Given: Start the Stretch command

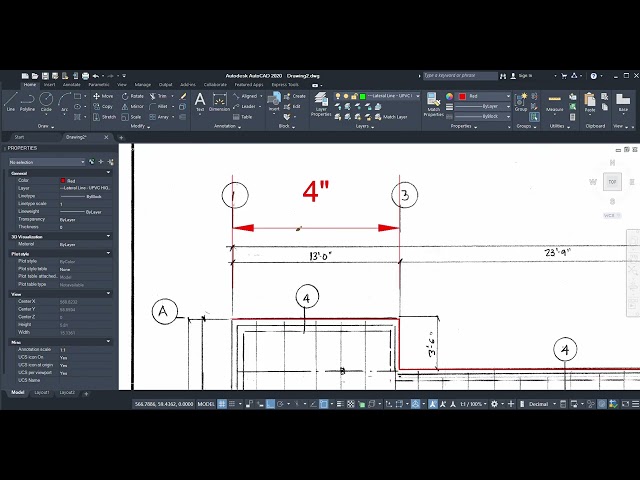Looking at the screenshot, I should 104,117.
